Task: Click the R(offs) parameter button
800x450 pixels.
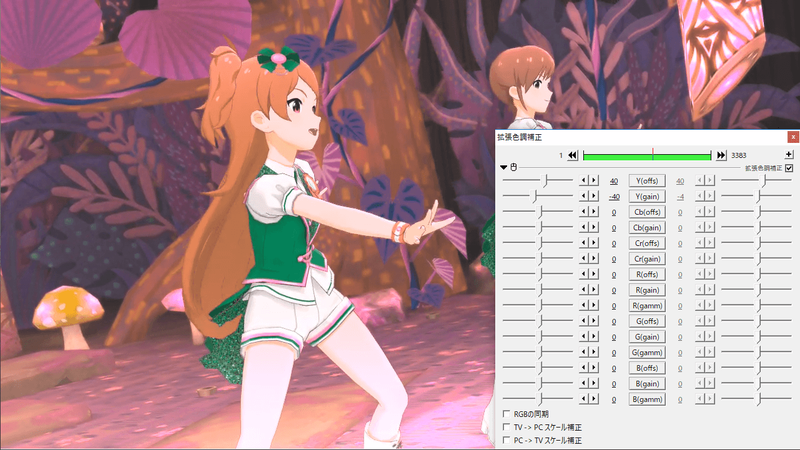Action: (647, 274)
